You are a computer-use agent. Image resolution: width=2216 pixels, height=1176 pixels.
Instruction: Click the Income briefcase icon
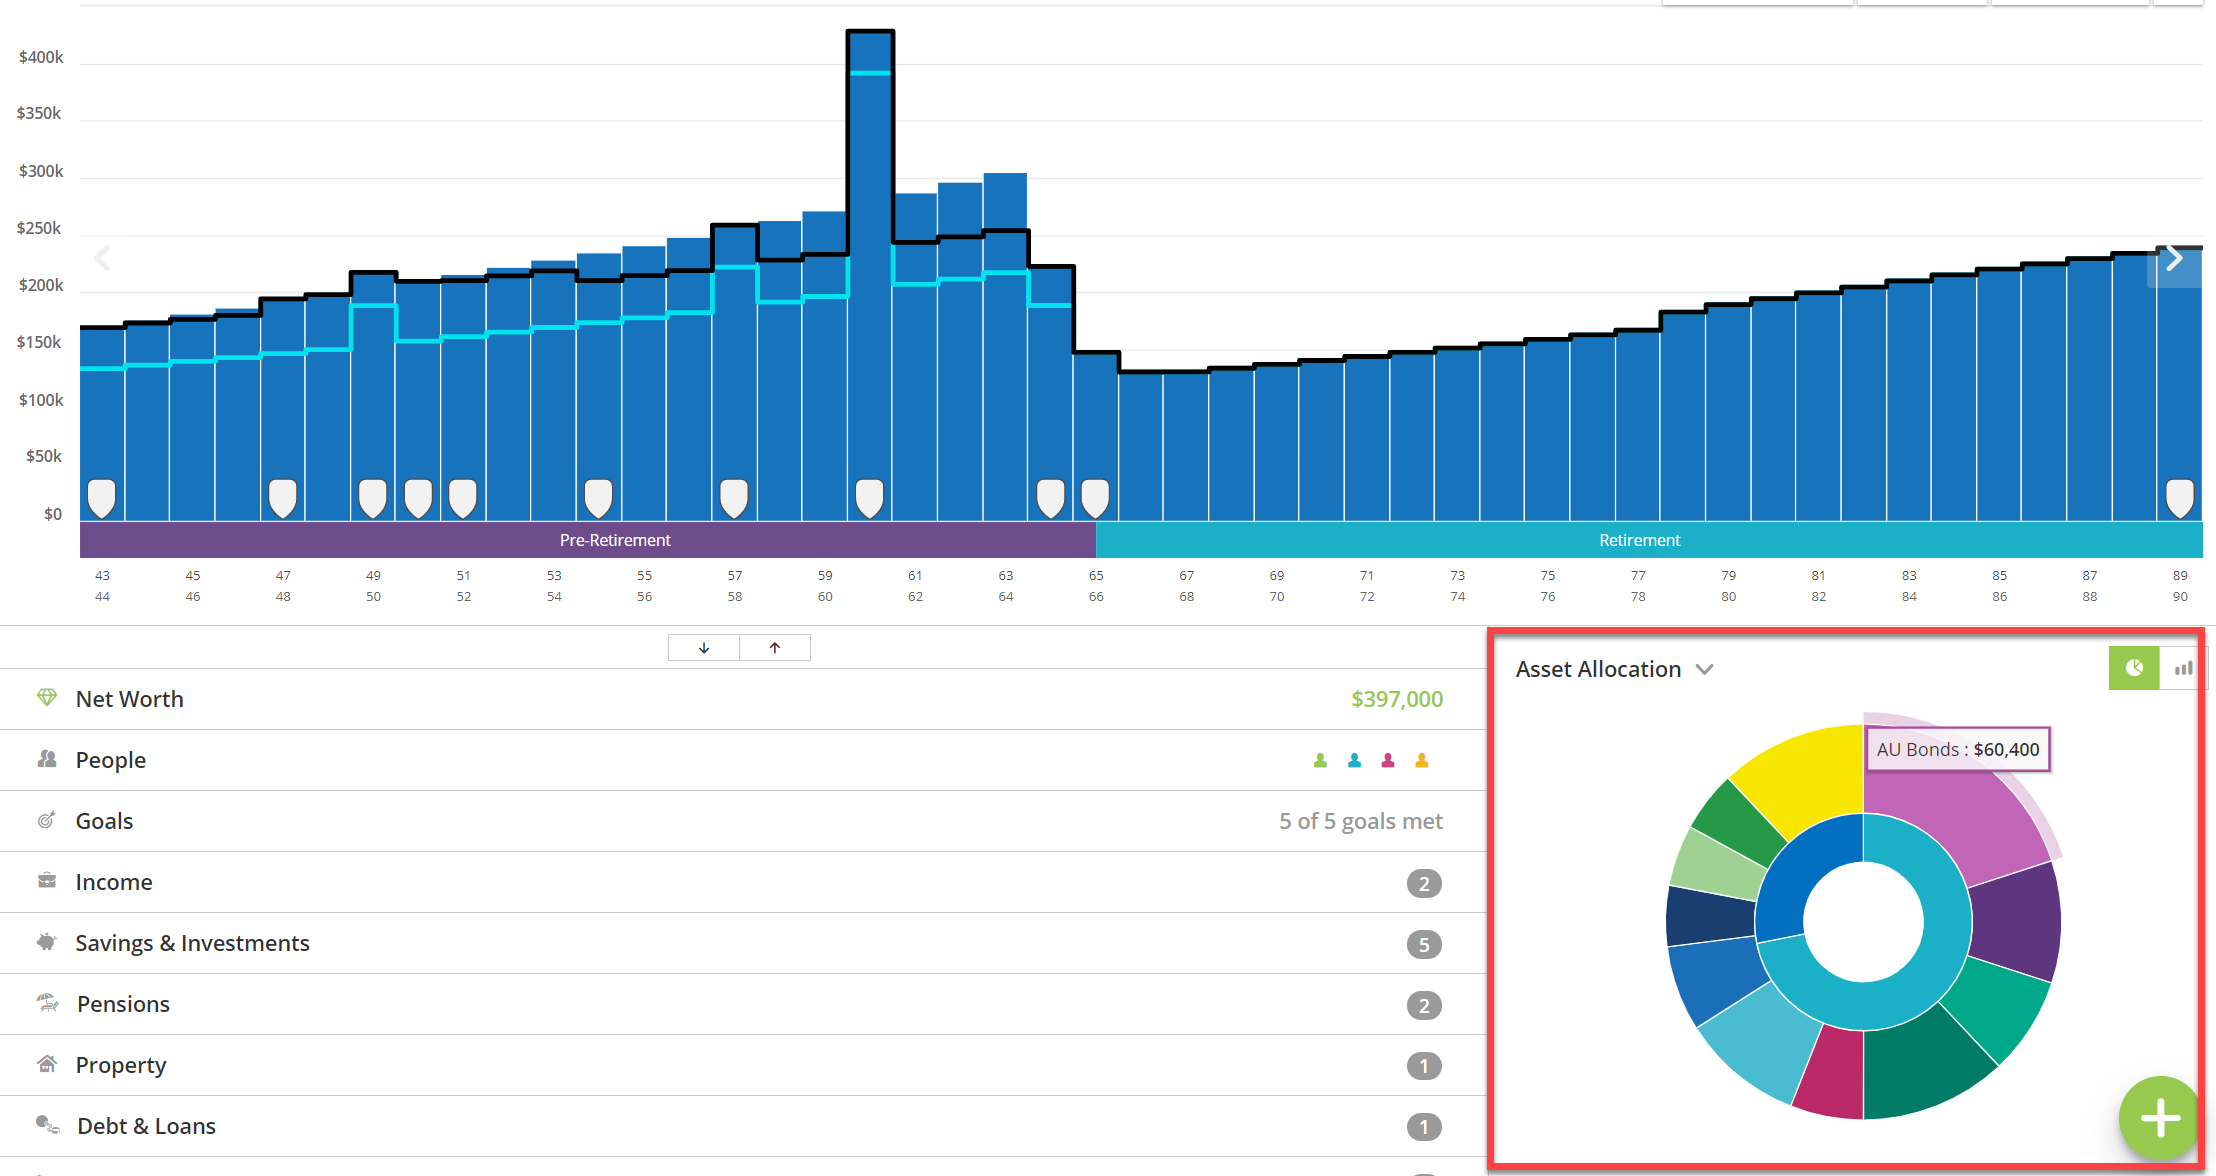47,881
